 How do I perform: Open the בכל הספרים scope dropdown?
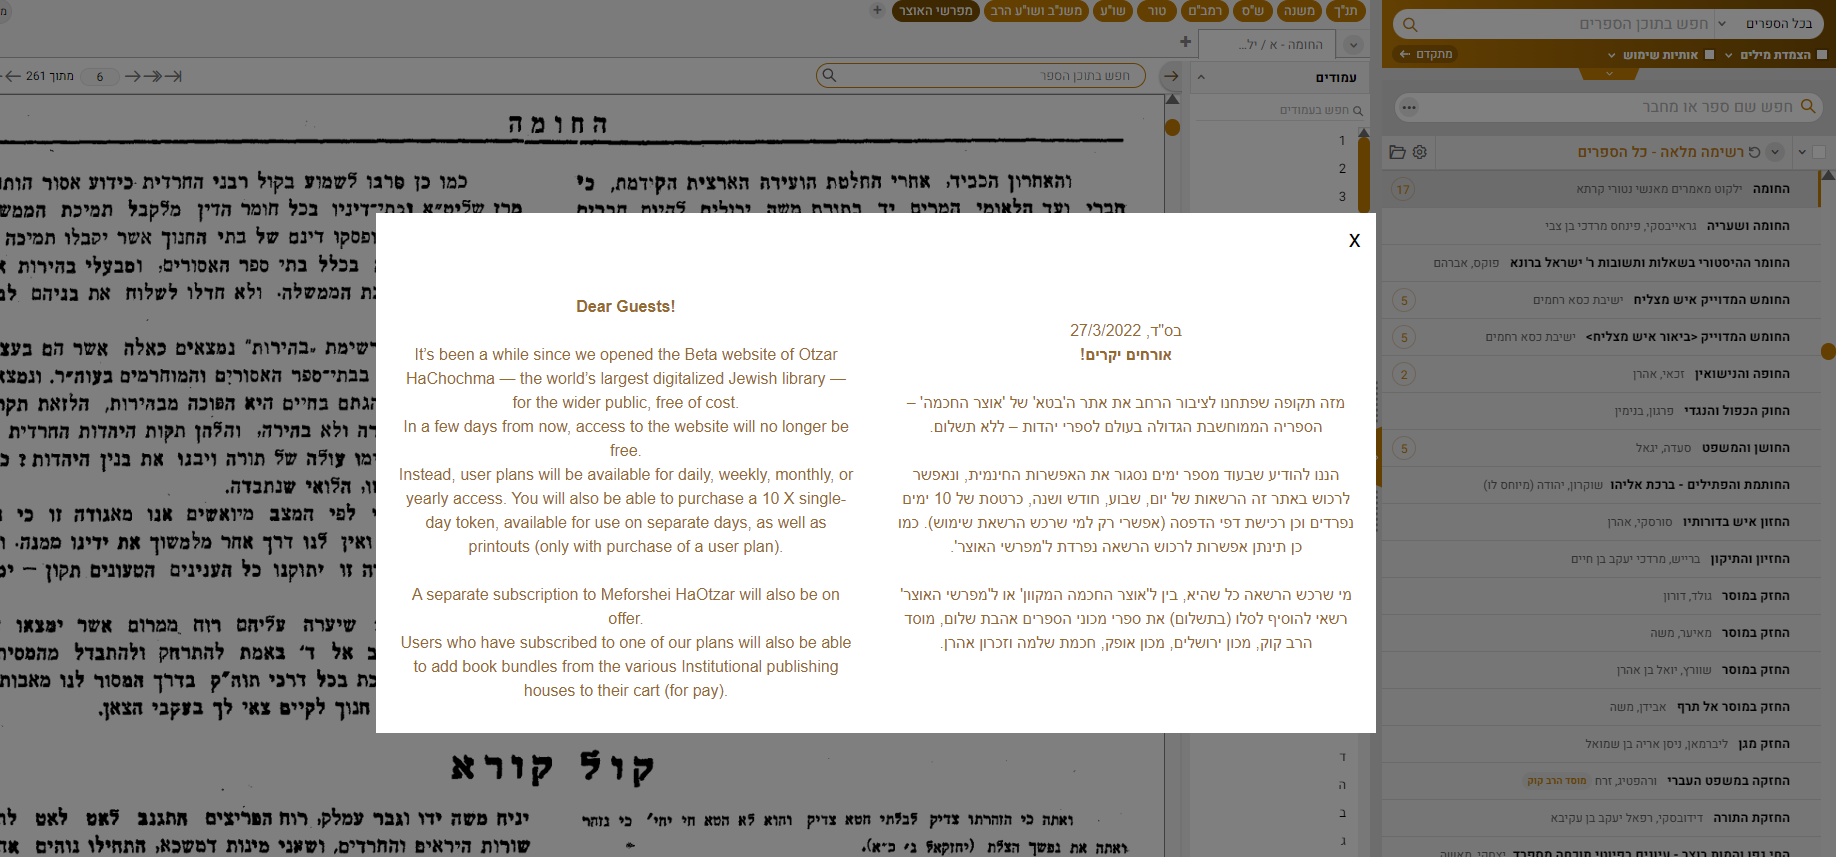pyautogui.click(x=1769, y=24)
